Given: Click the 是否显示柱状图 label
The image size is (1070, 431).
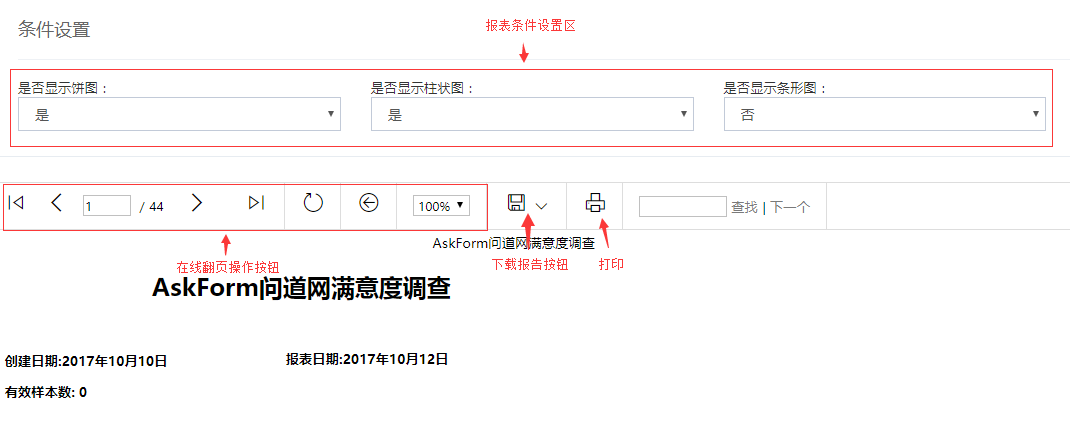Looking at the screenshot, I should tap(422, 88).
